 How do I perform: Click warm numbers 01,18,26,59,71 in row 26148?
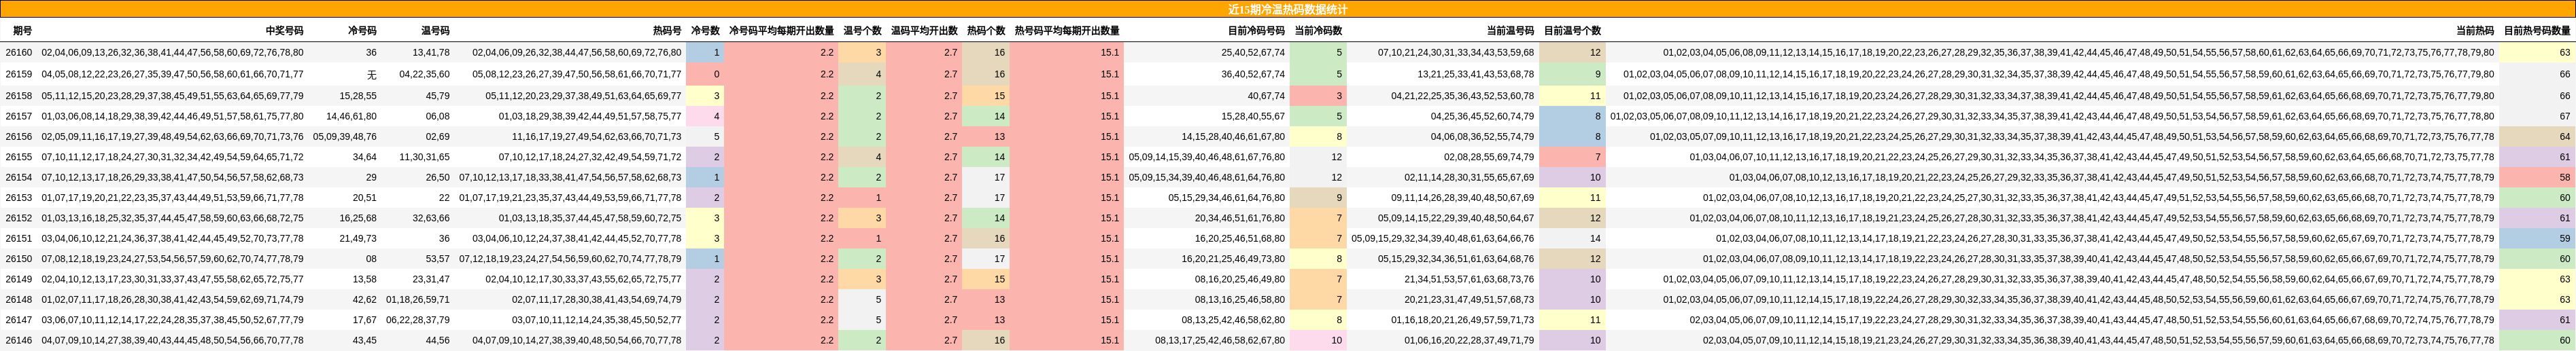(418, 300)
